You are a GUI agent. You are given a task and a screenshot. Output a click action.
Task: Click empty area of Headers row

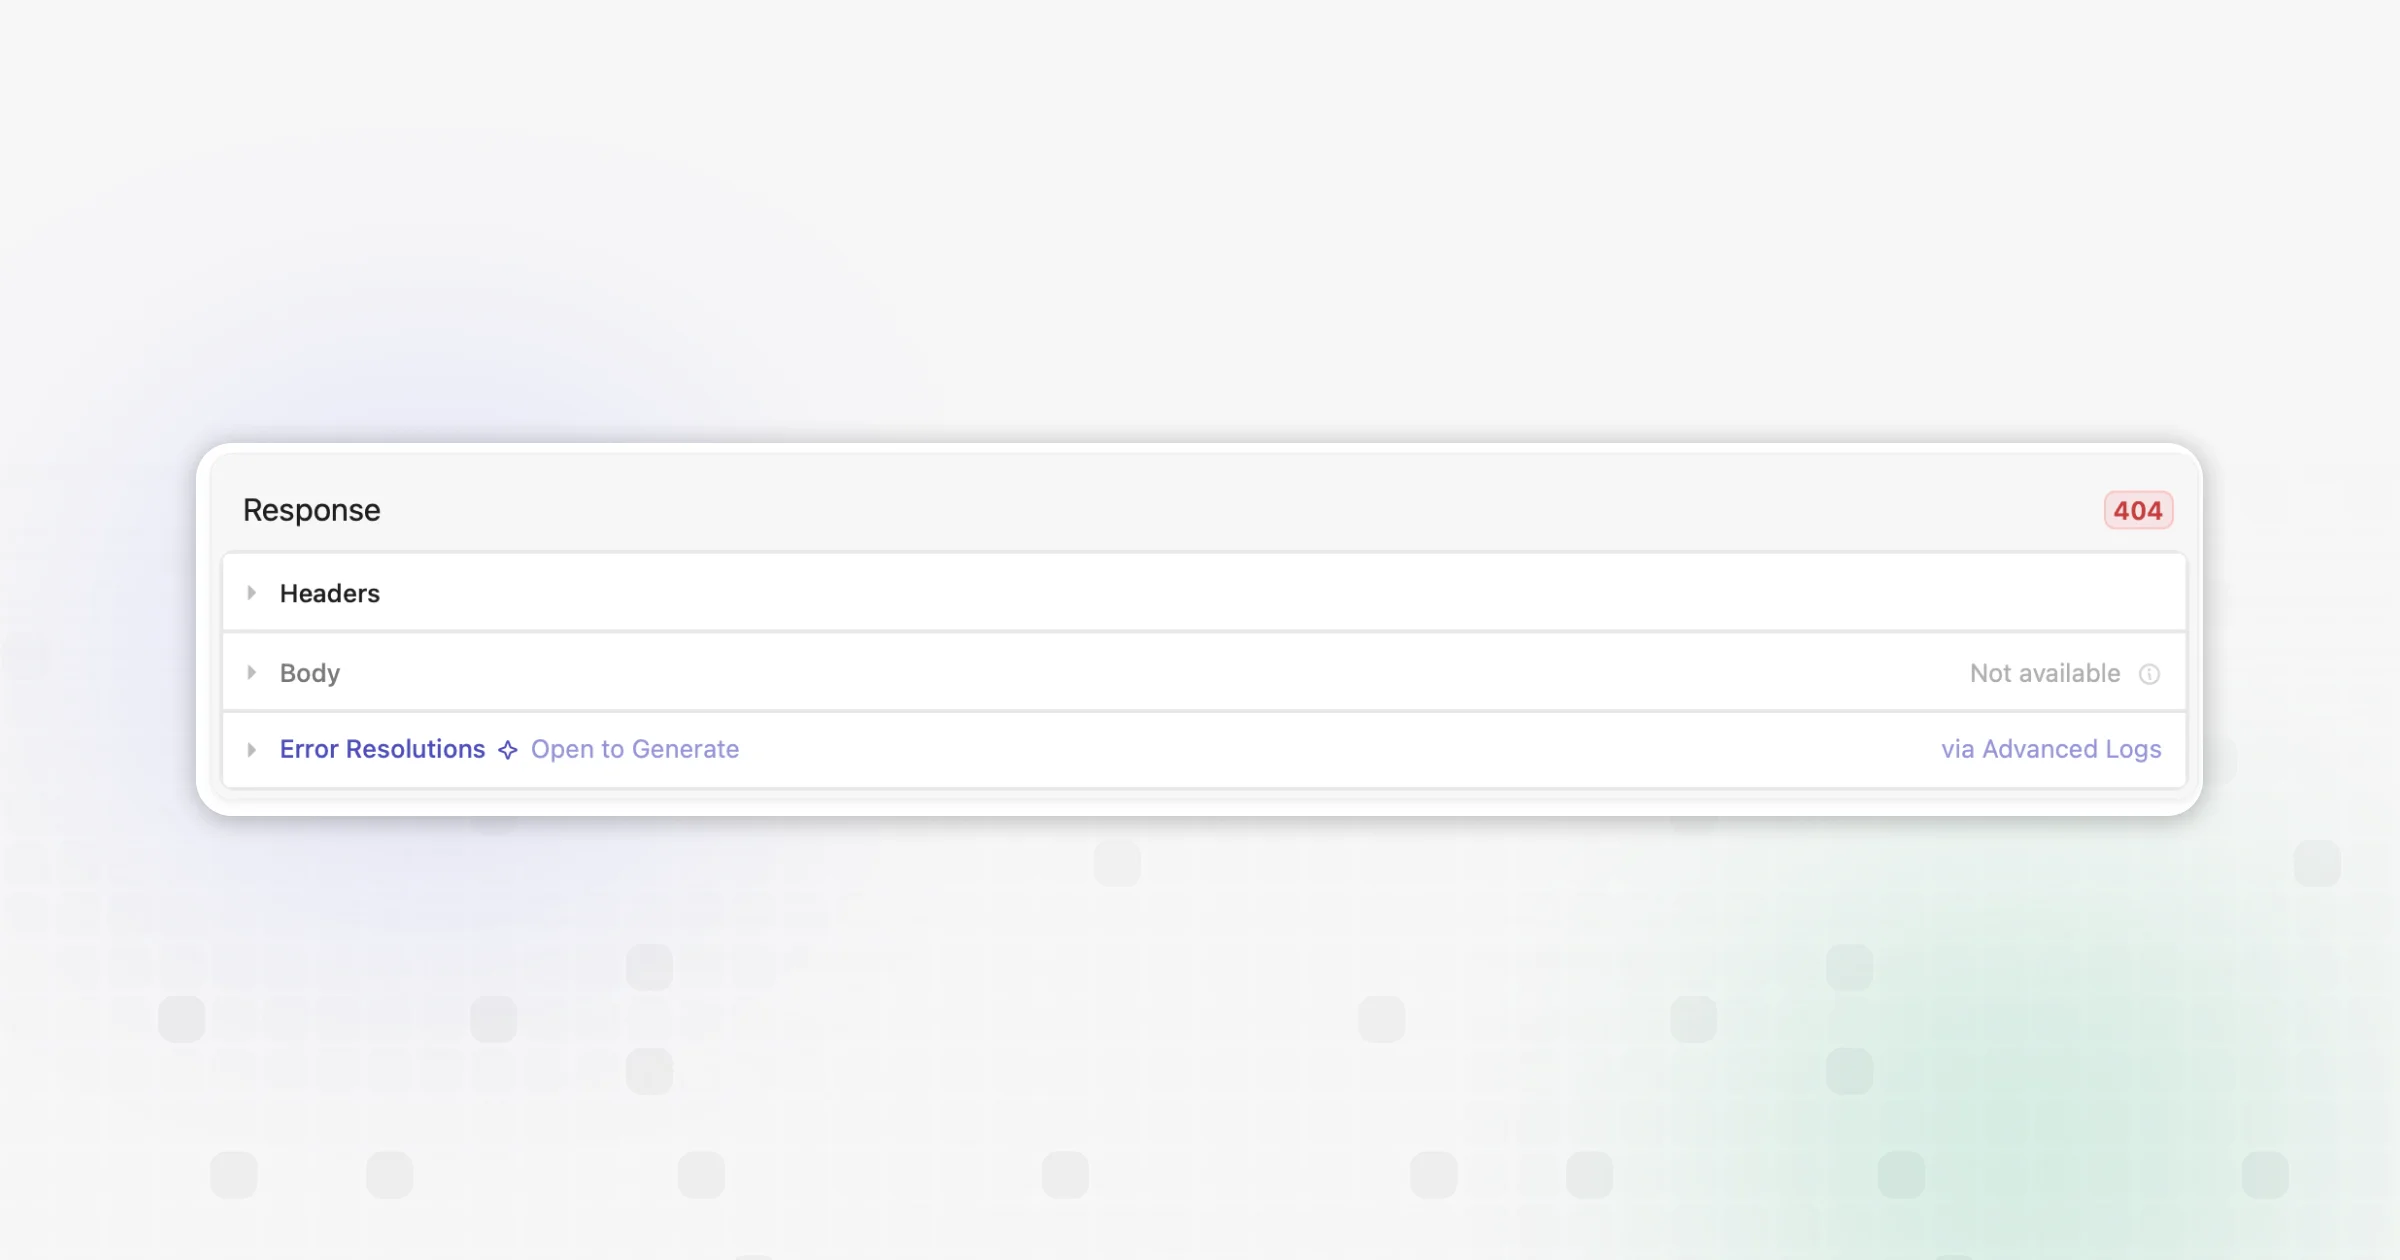tap(1200, 593)
